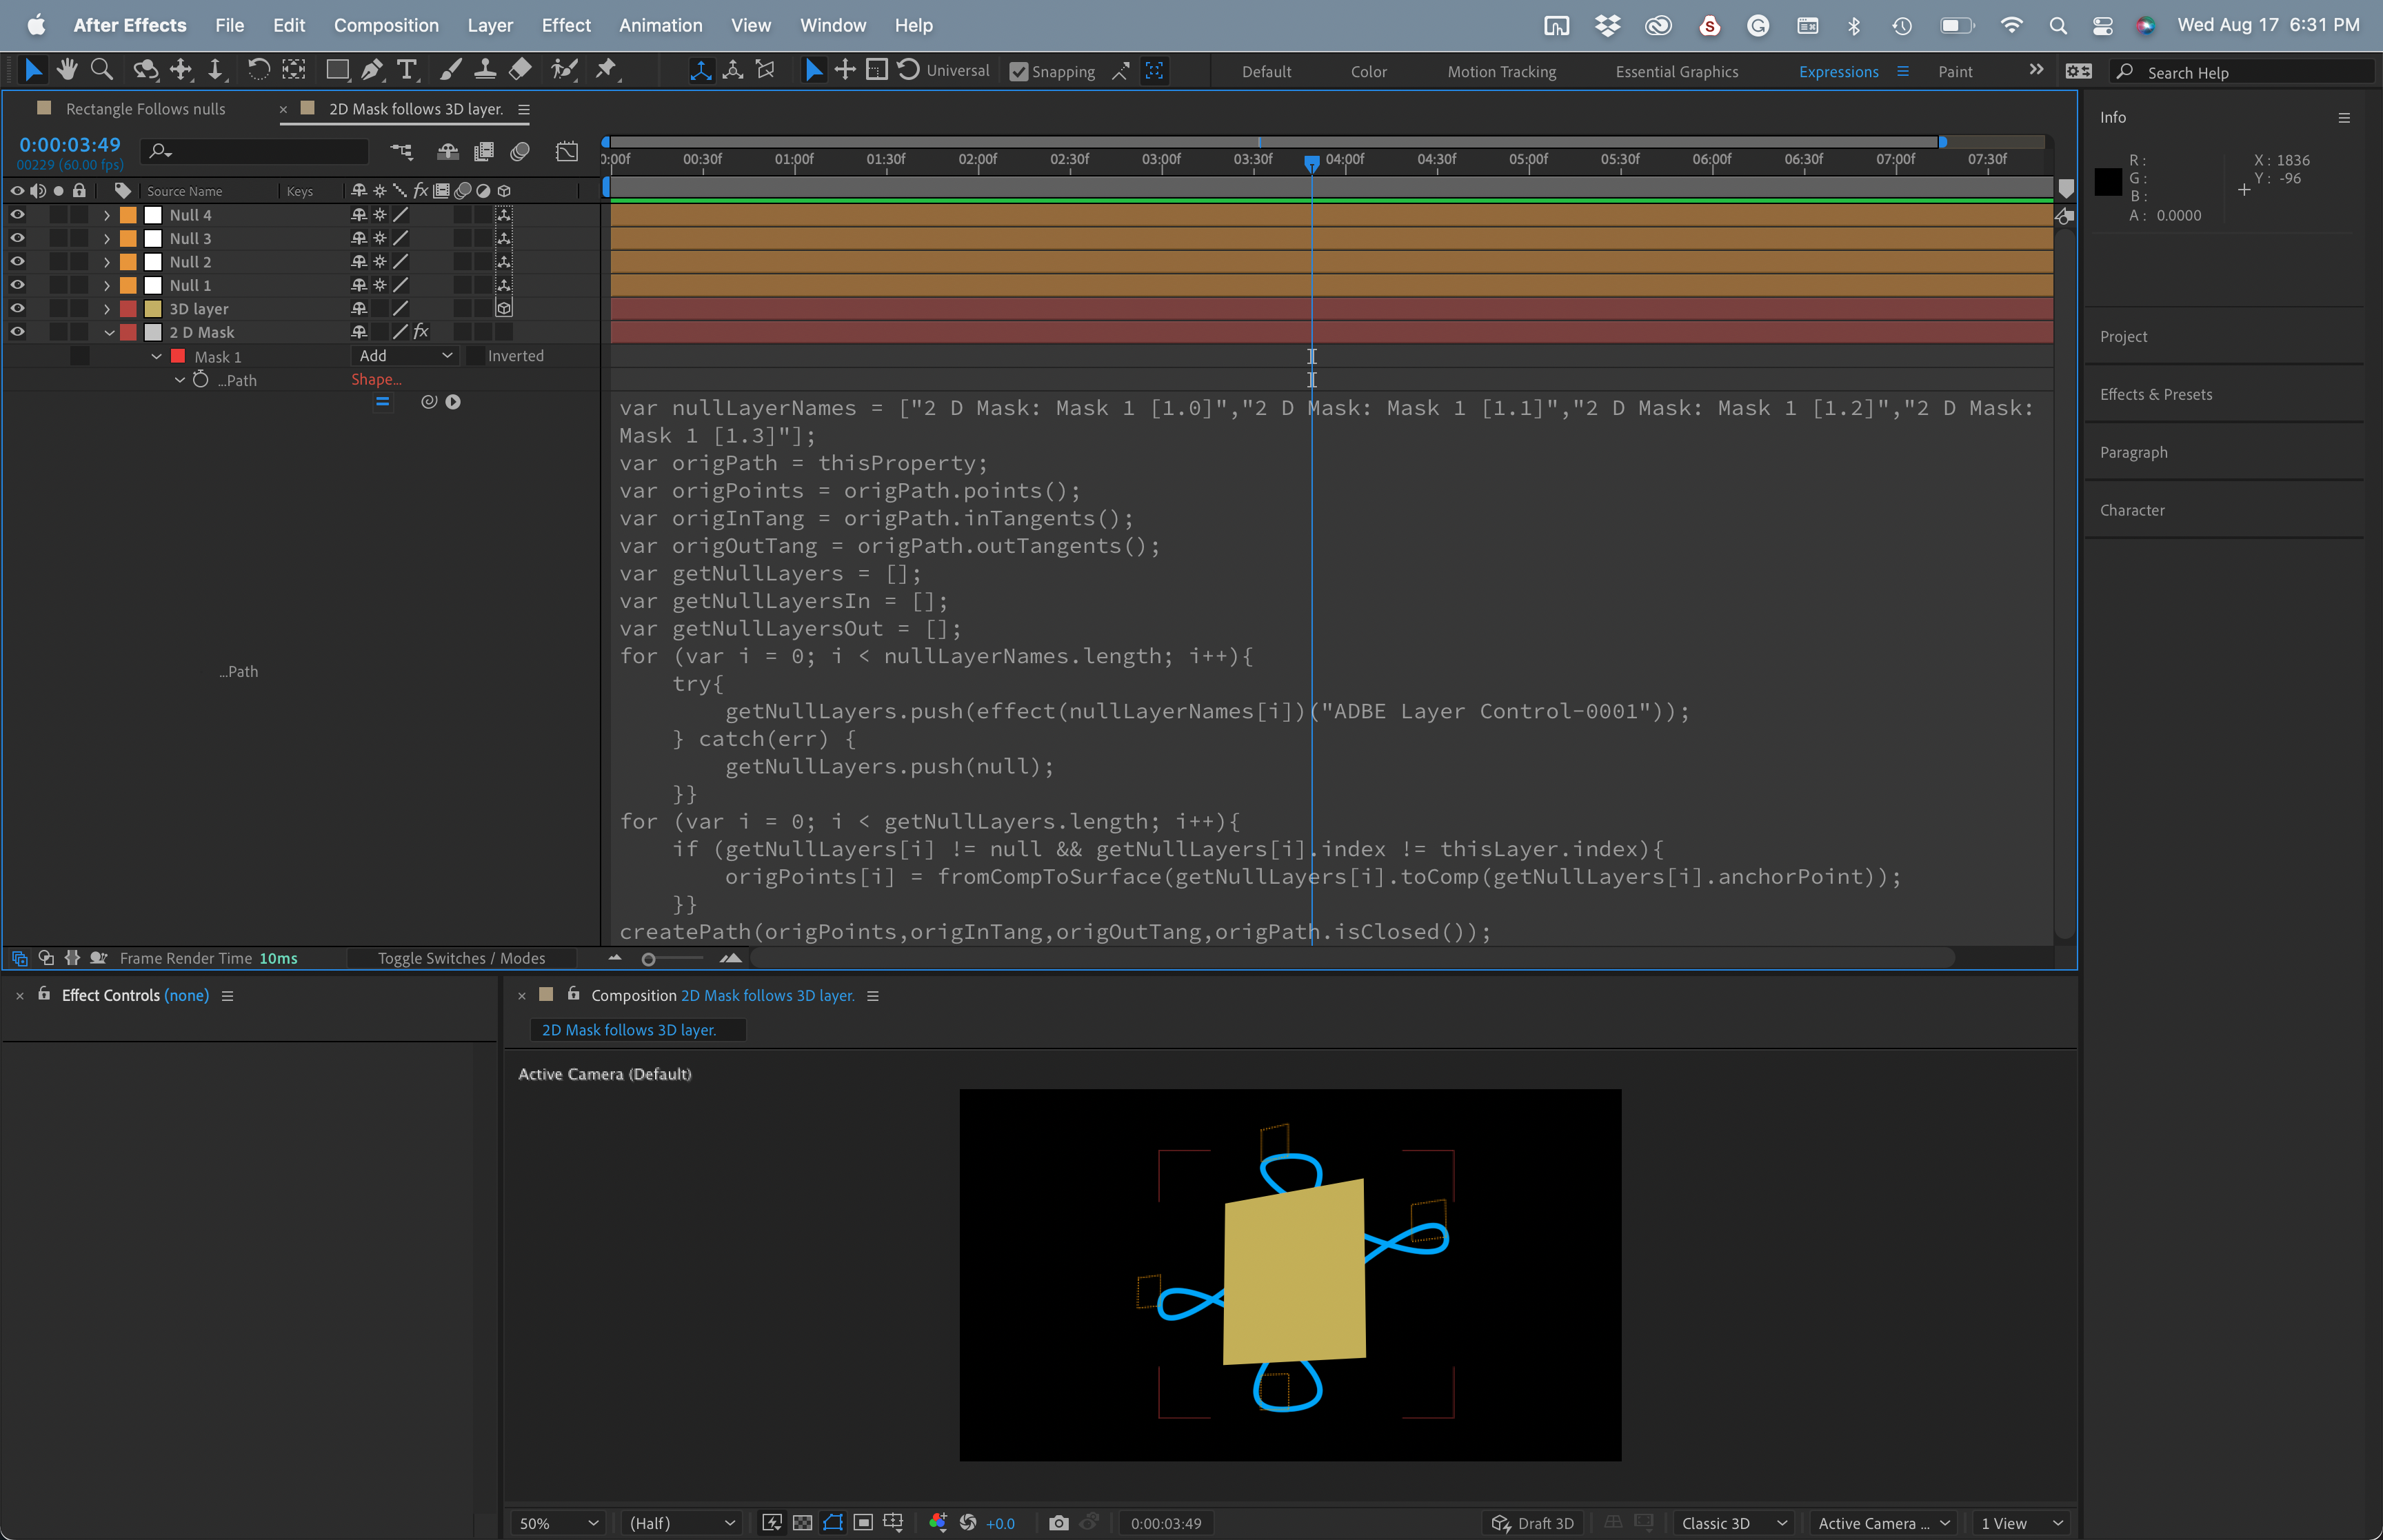
Task: Open the Graph Editor in the timeline
Action: 567,151
